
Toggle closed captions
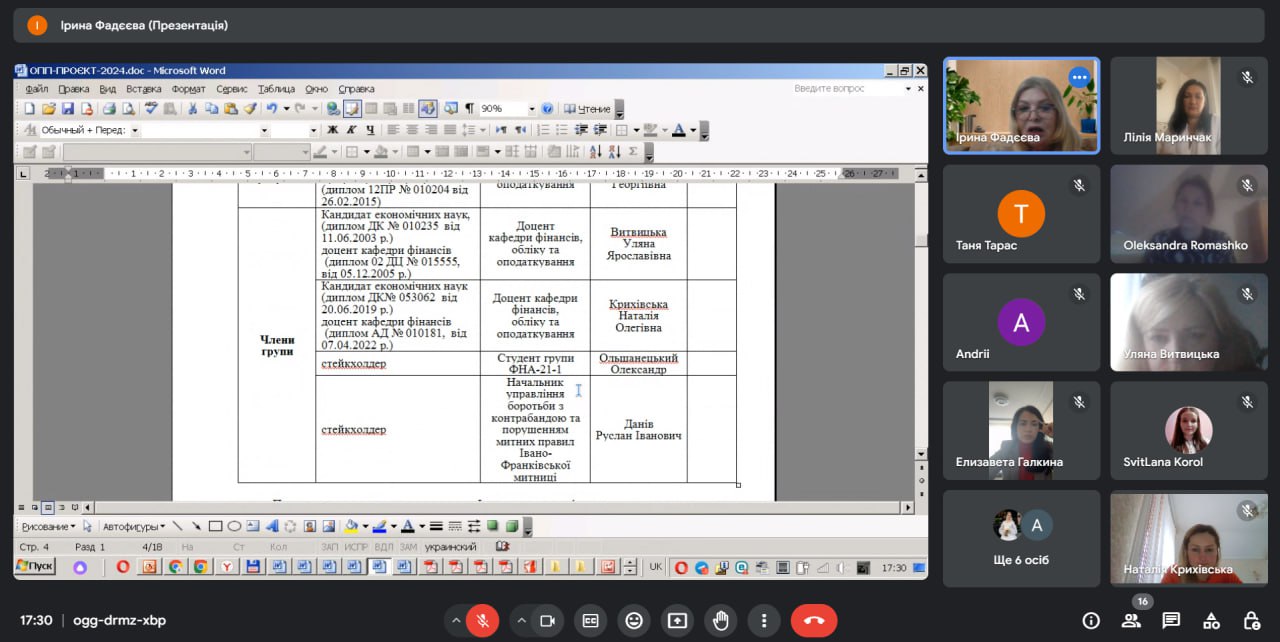tap(590, 621)
